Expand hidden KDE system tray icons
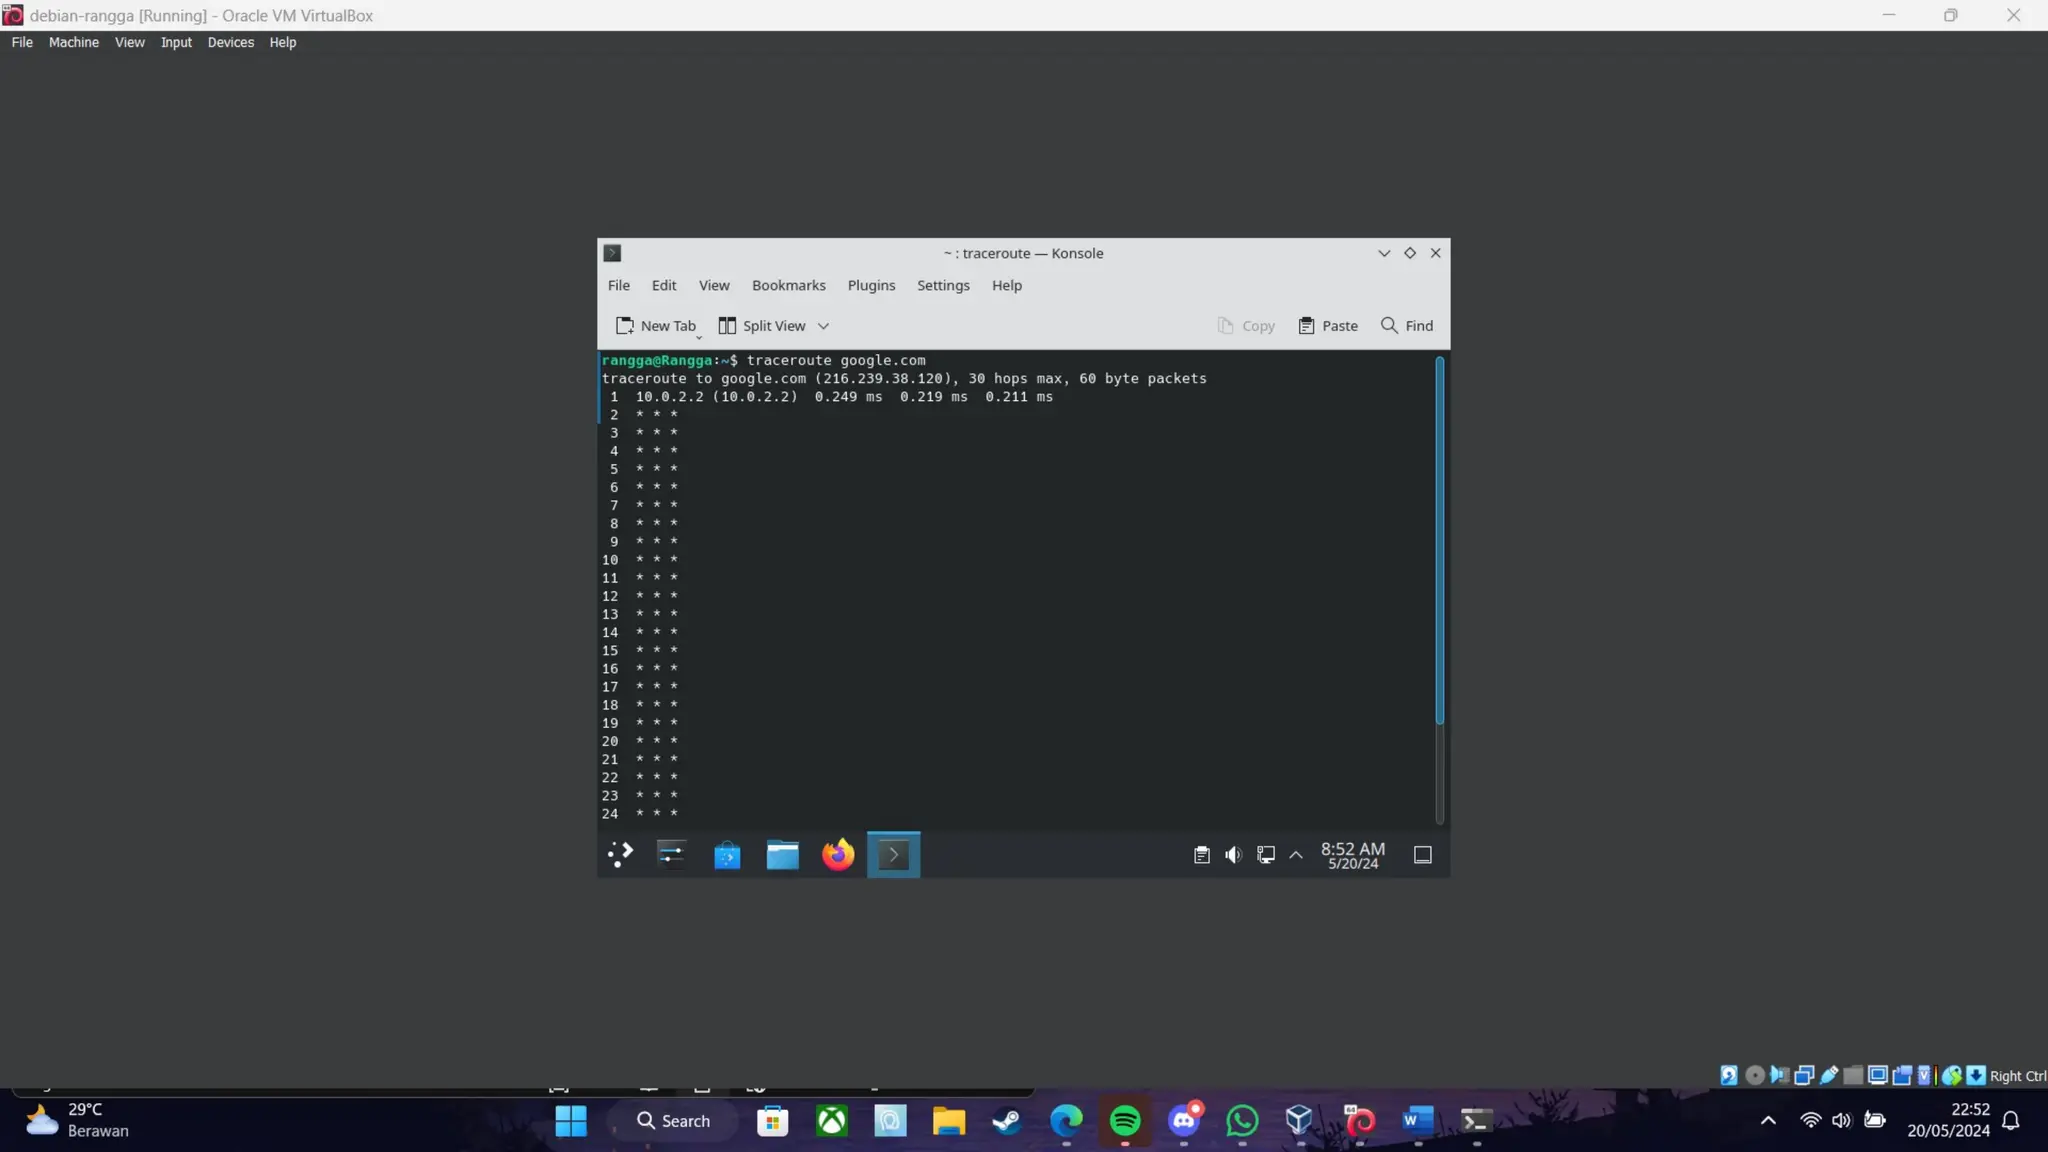The height and width of the screenshot is (1152, 2048). pos(1296,855)
